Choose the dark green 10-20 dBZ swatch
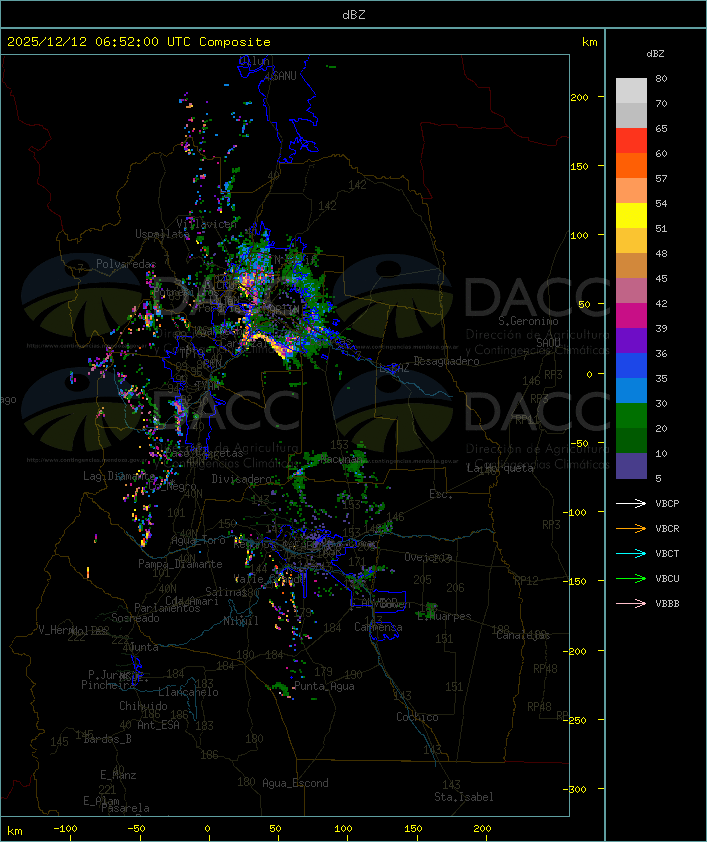Image resolution: width=707 pixels, height=842 pixels. (x=631, y=440)
